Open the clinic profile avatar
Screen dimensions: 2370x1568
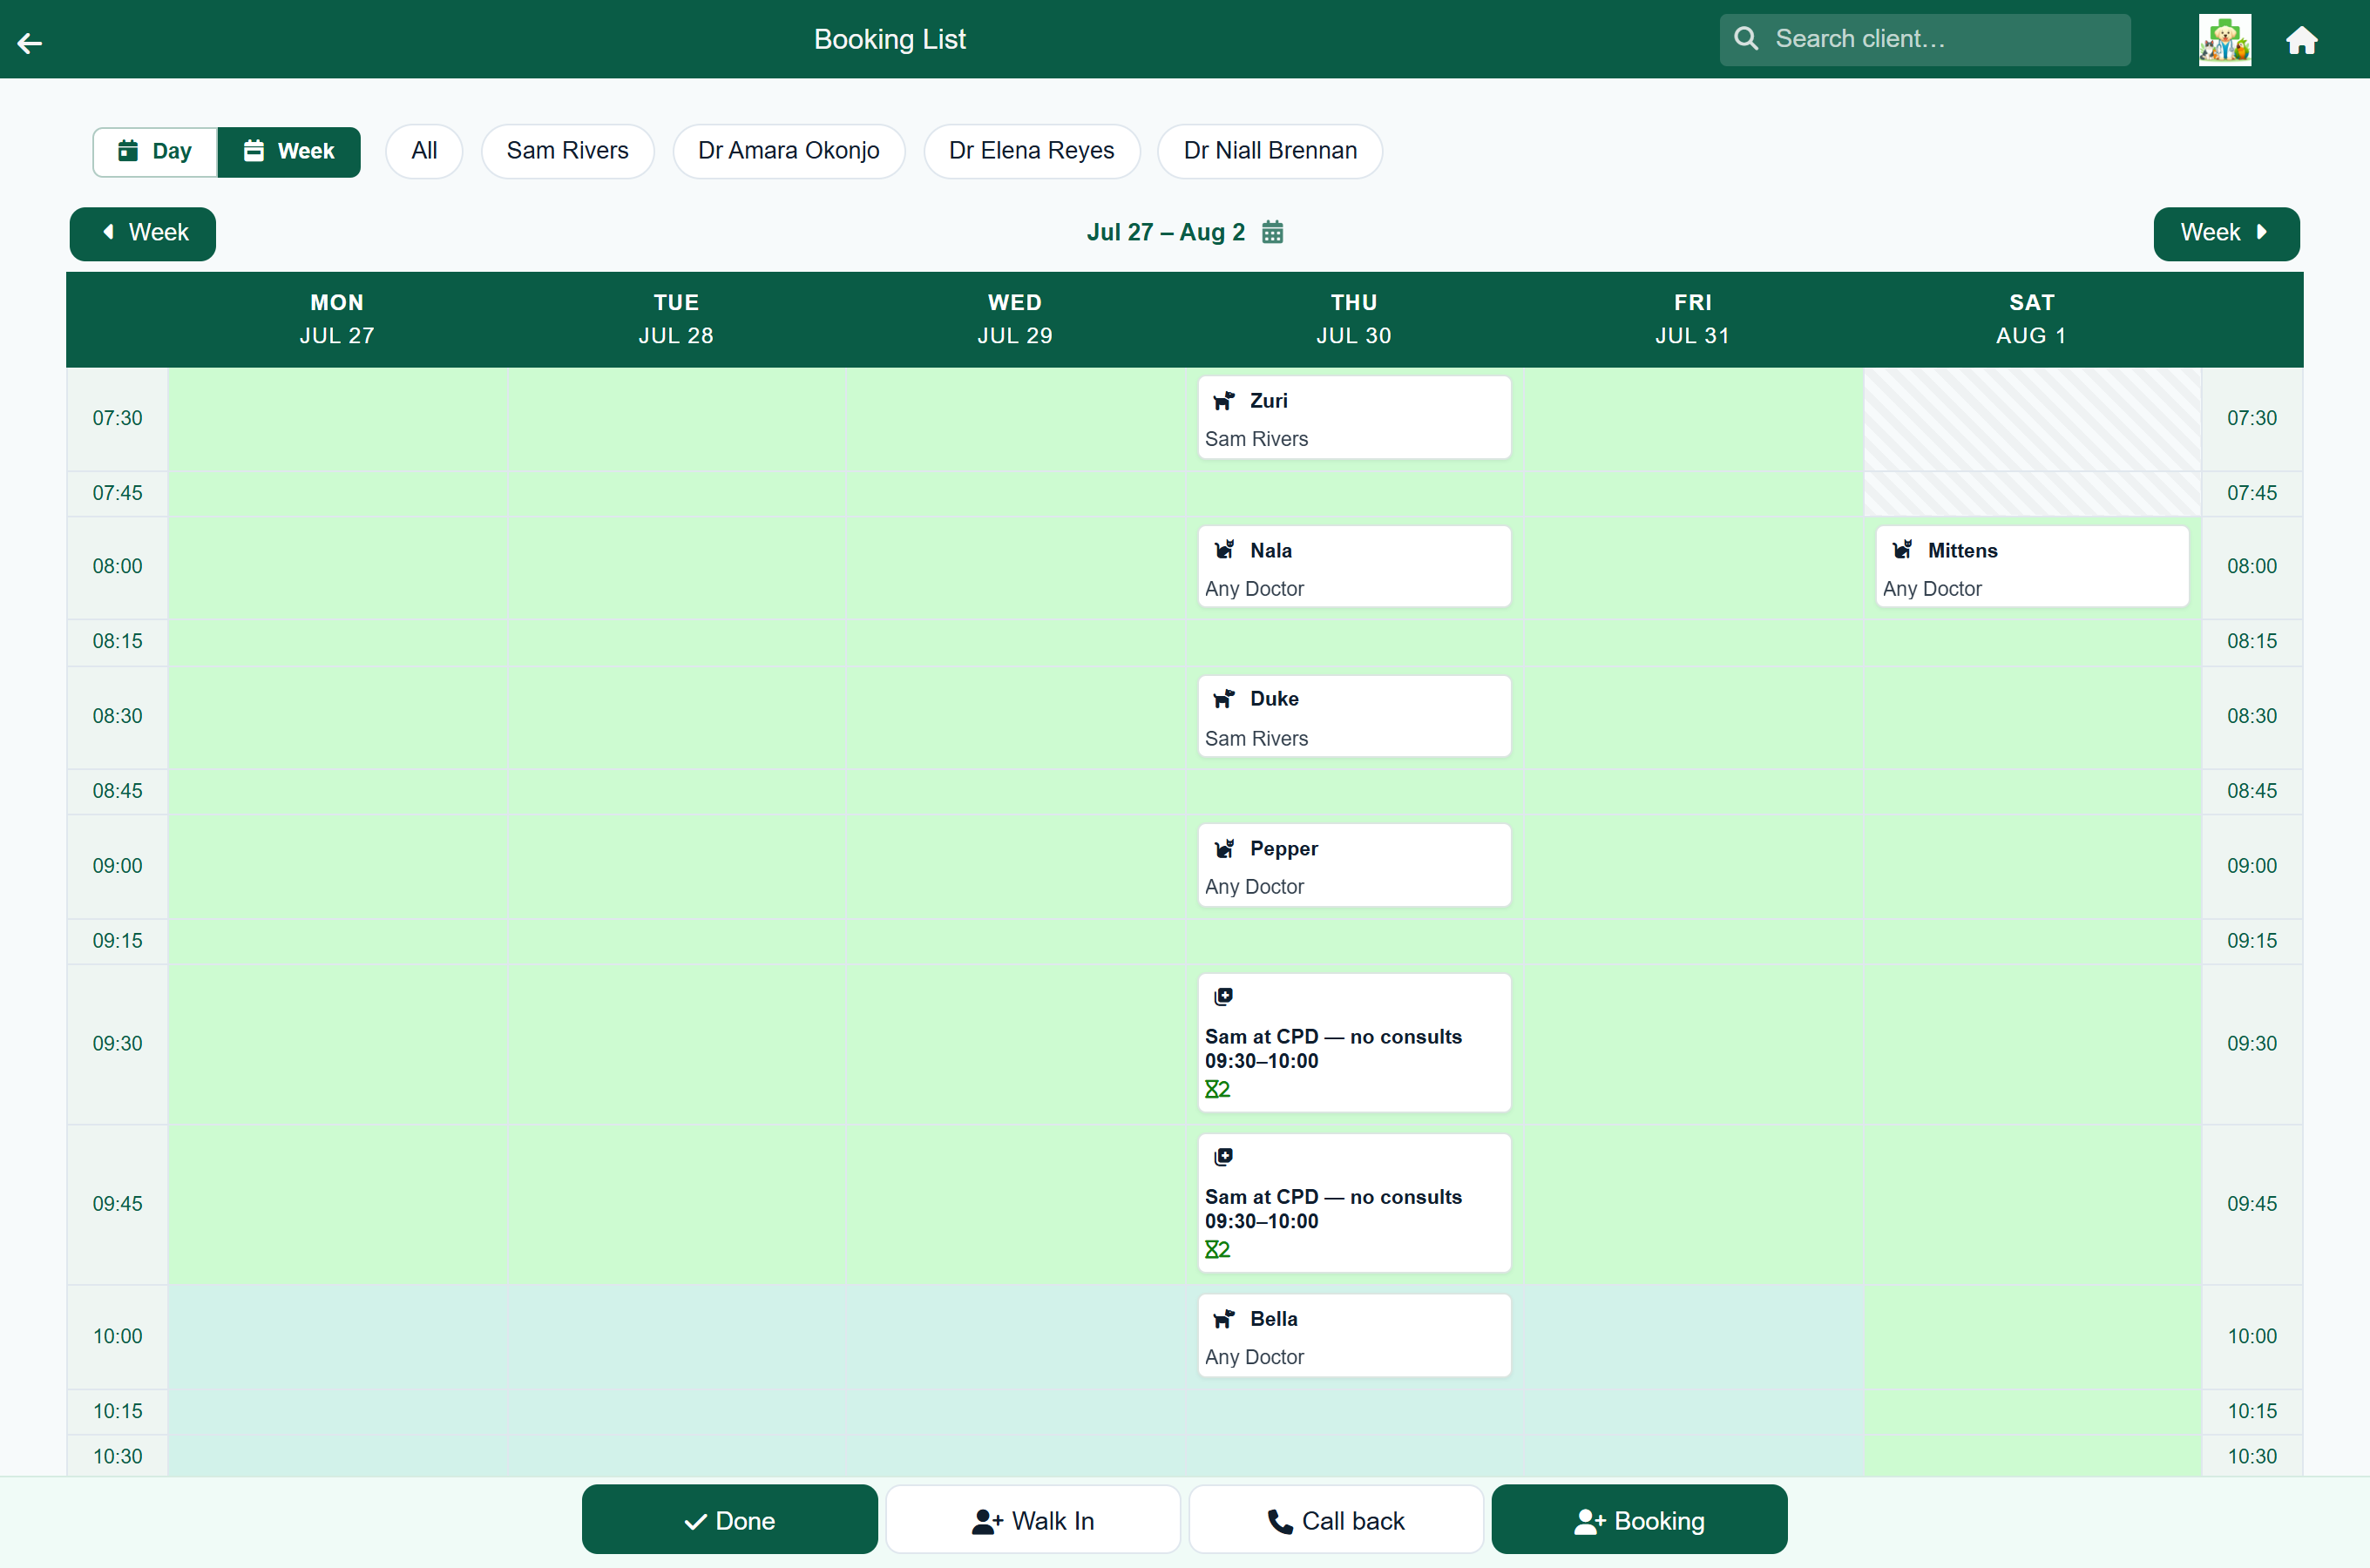click(2224, 40)
